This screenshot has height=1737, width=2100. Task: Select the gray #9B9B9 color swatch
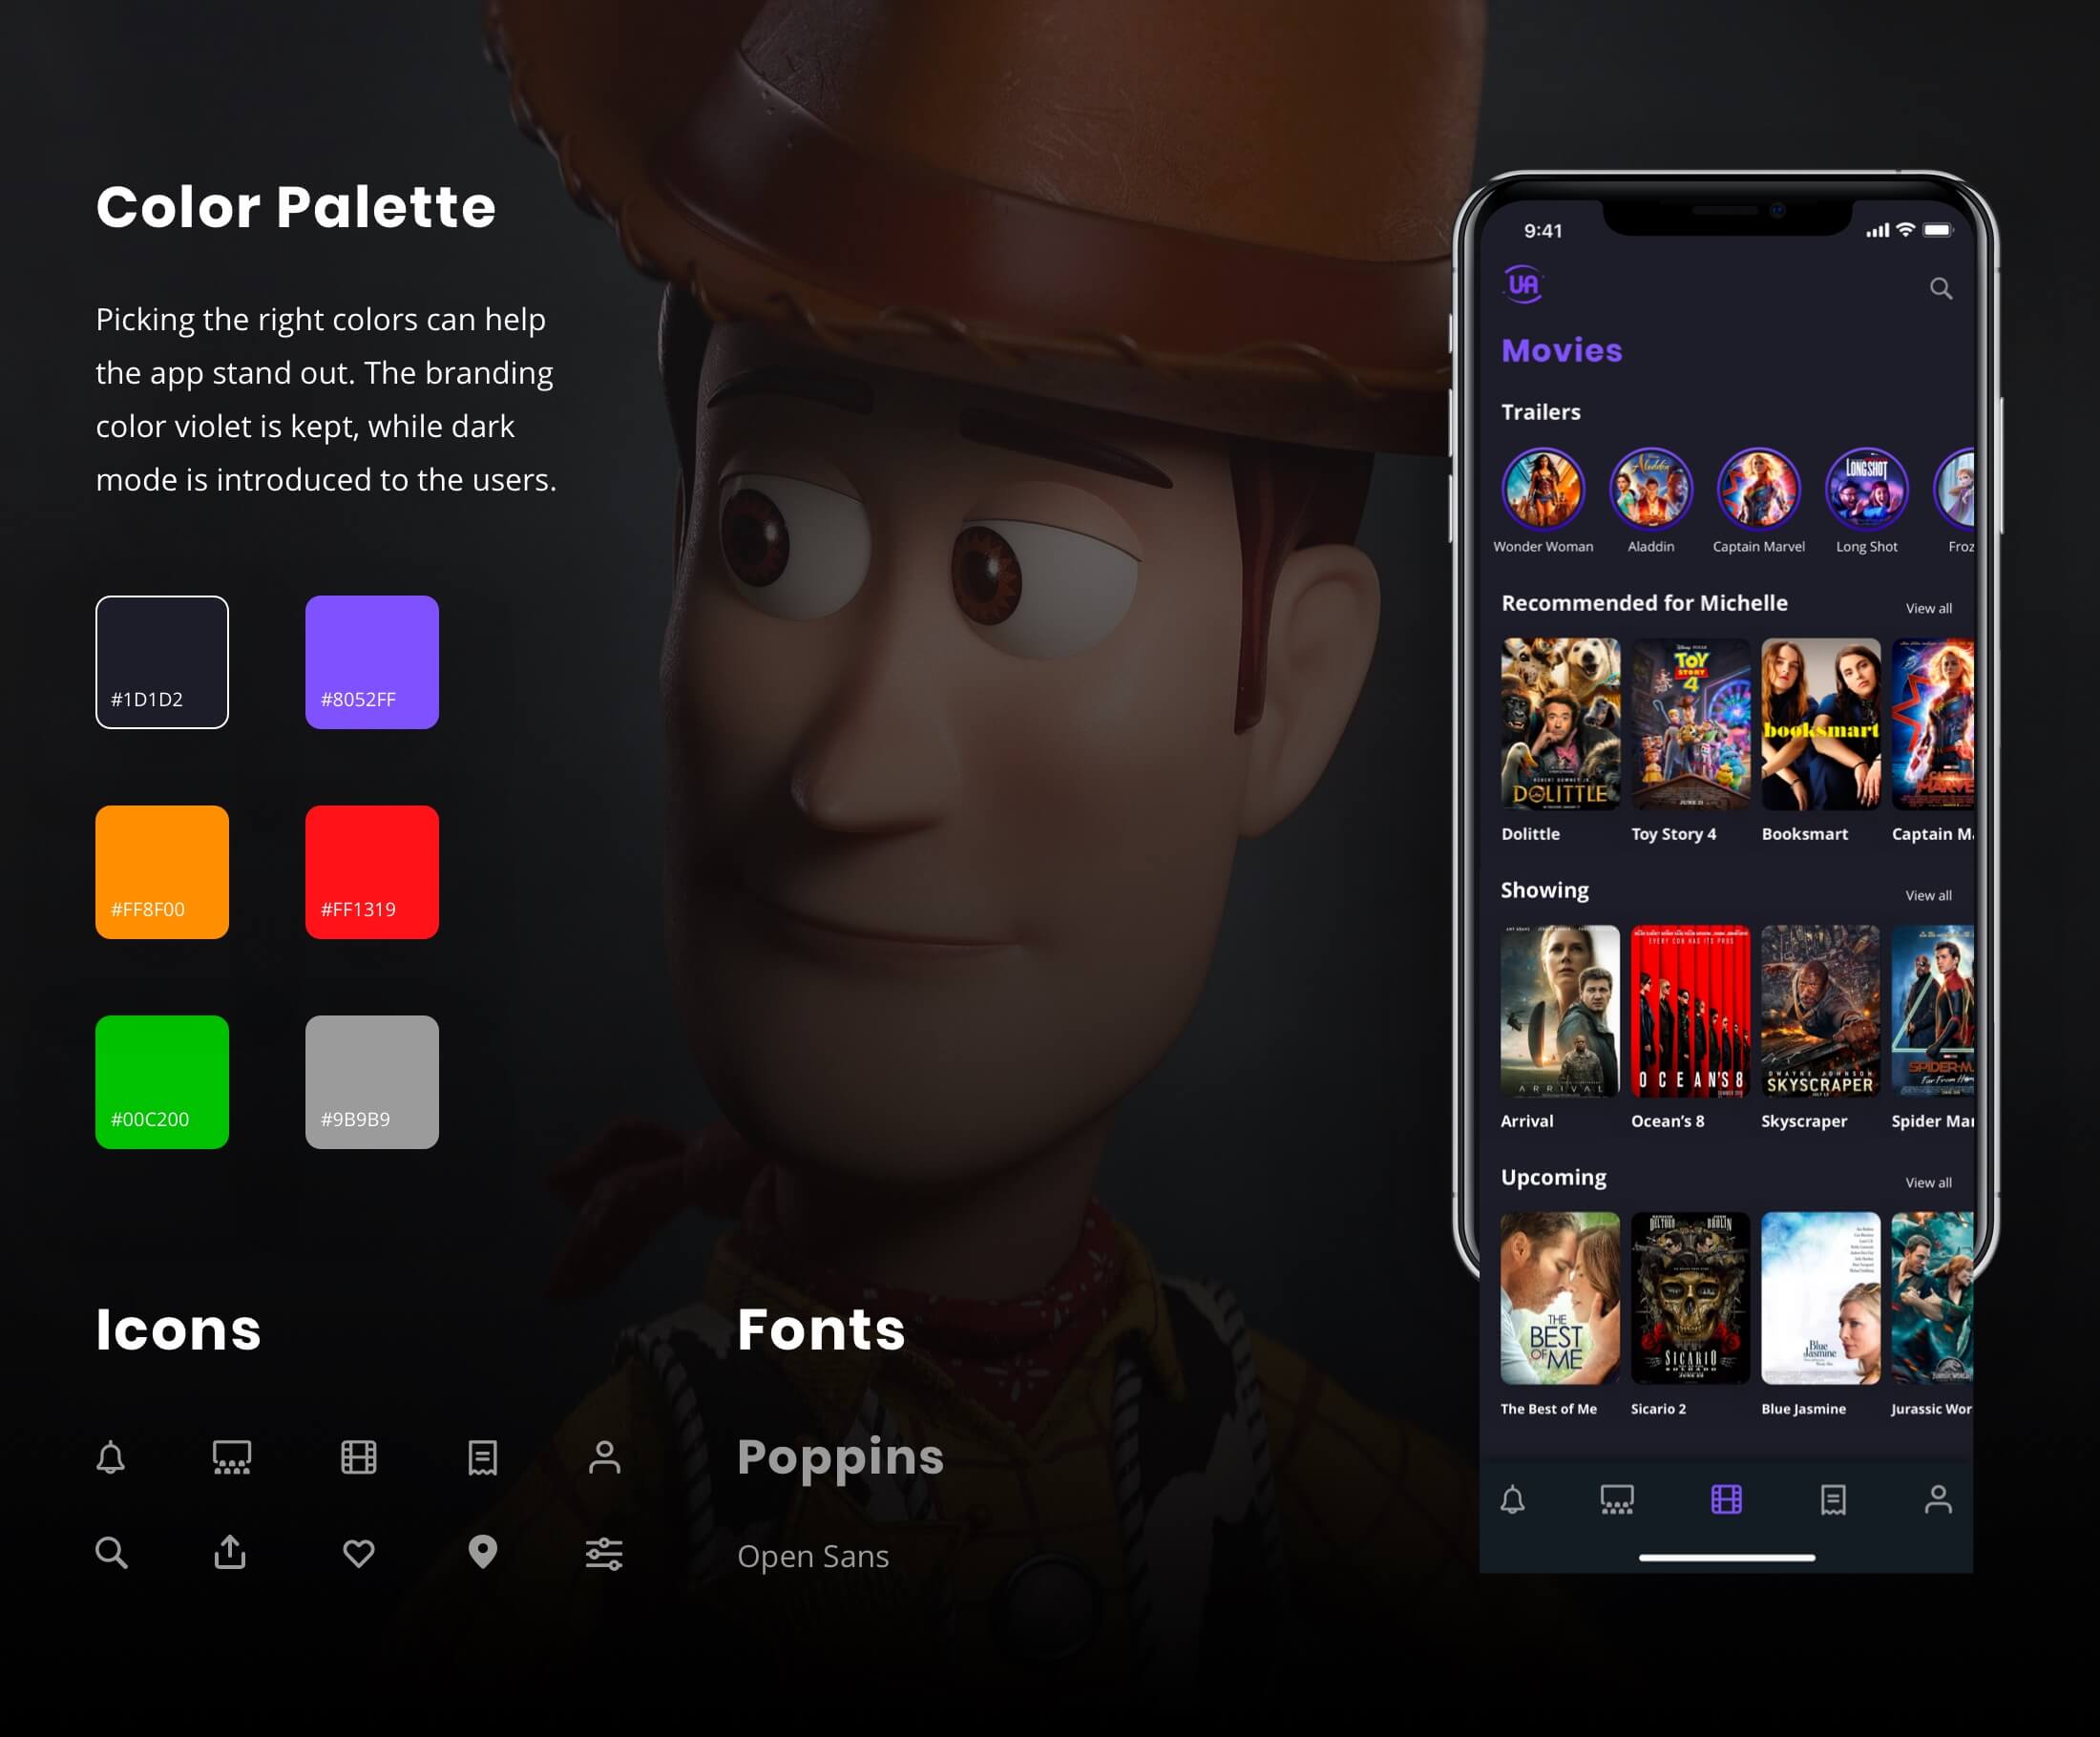click(x=372, y=1082)
